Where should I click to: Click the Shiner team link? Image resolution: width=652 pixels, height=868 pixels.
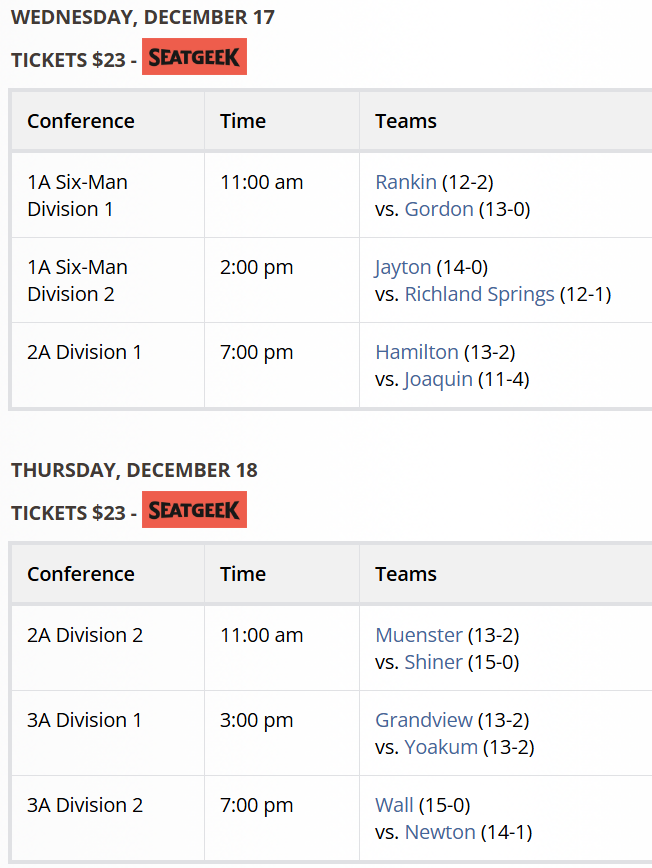tap(434, 662)
